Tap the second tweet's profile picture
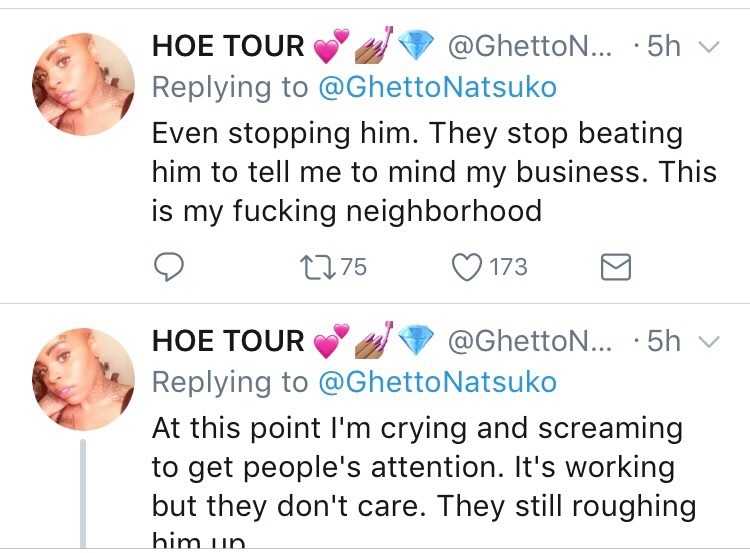 pyautogui.click(x=84, y=380)
